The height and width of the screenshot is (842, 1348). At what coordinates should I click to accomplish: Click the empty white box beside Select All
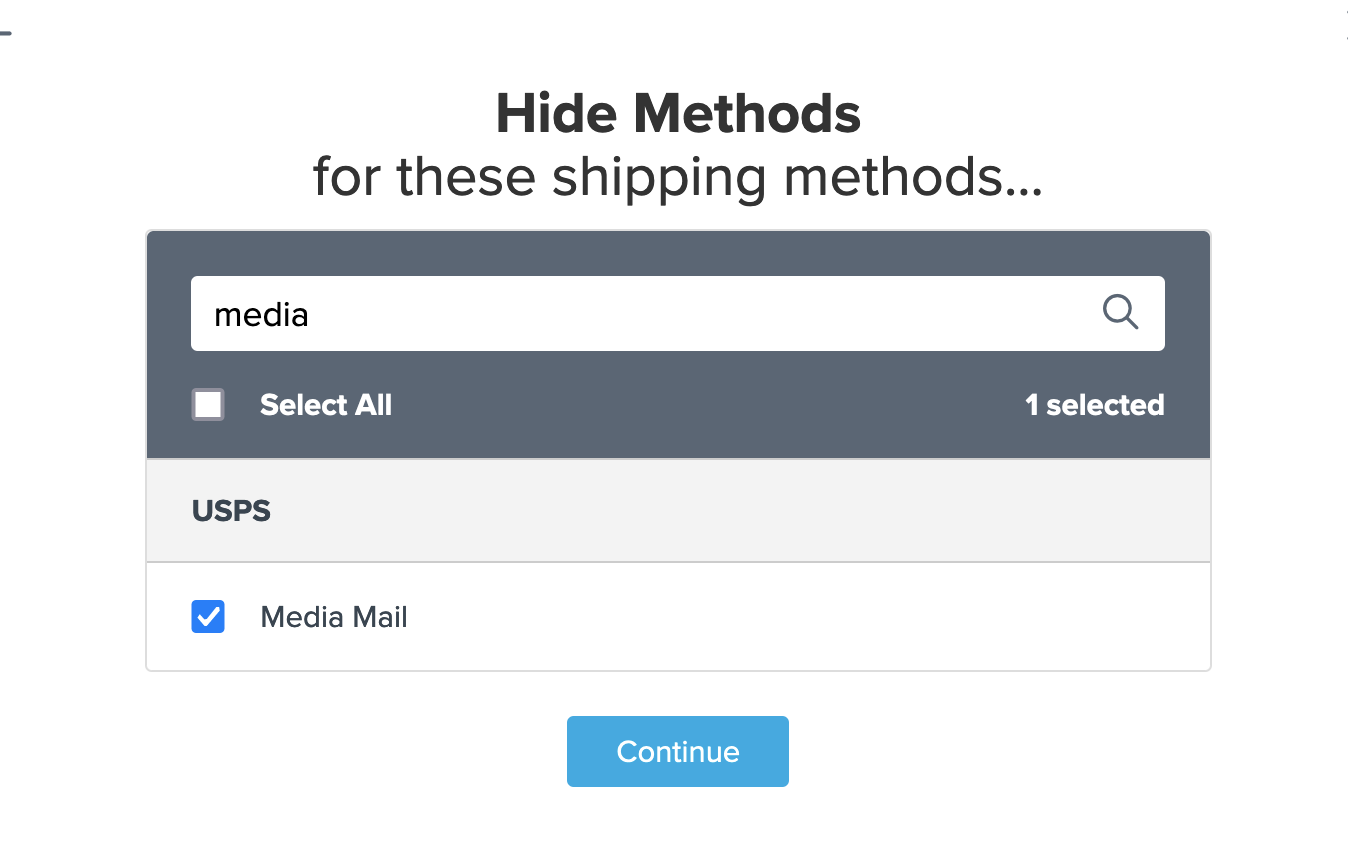(208, 405)
